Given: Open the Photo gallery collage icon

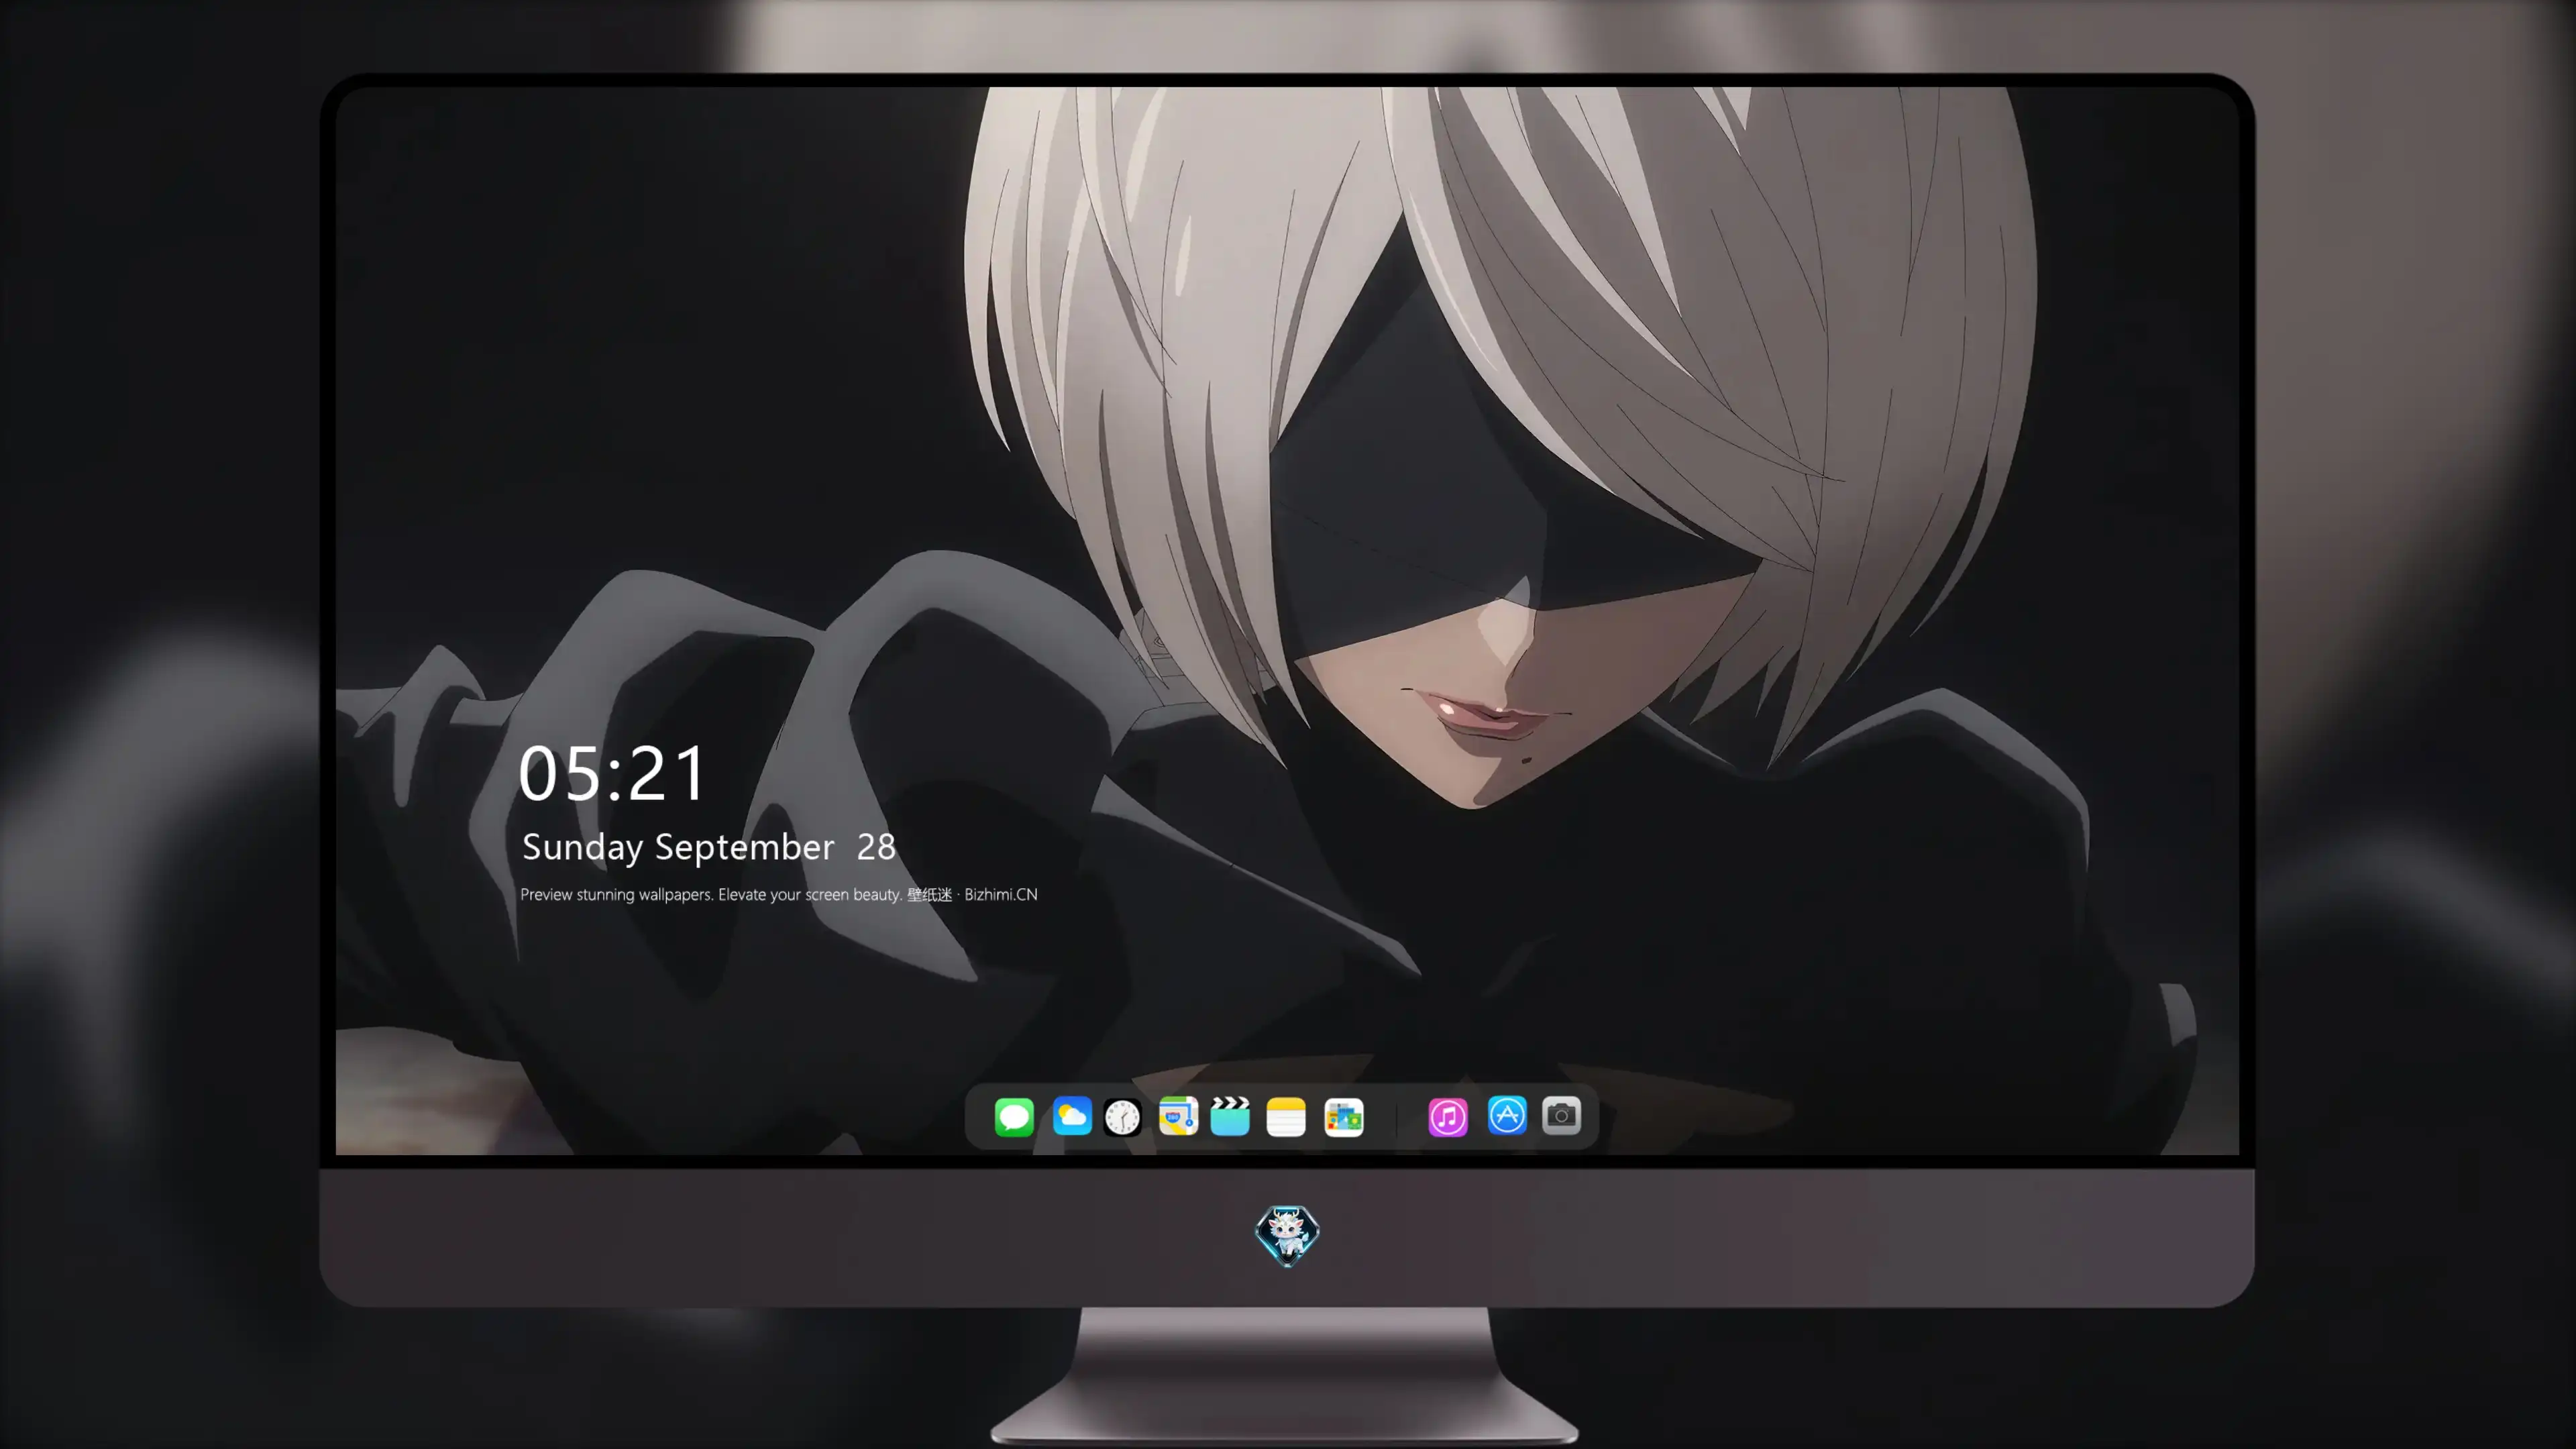Looking at the screenshot, I should pyautogui.click(x=1344, y=1116).
